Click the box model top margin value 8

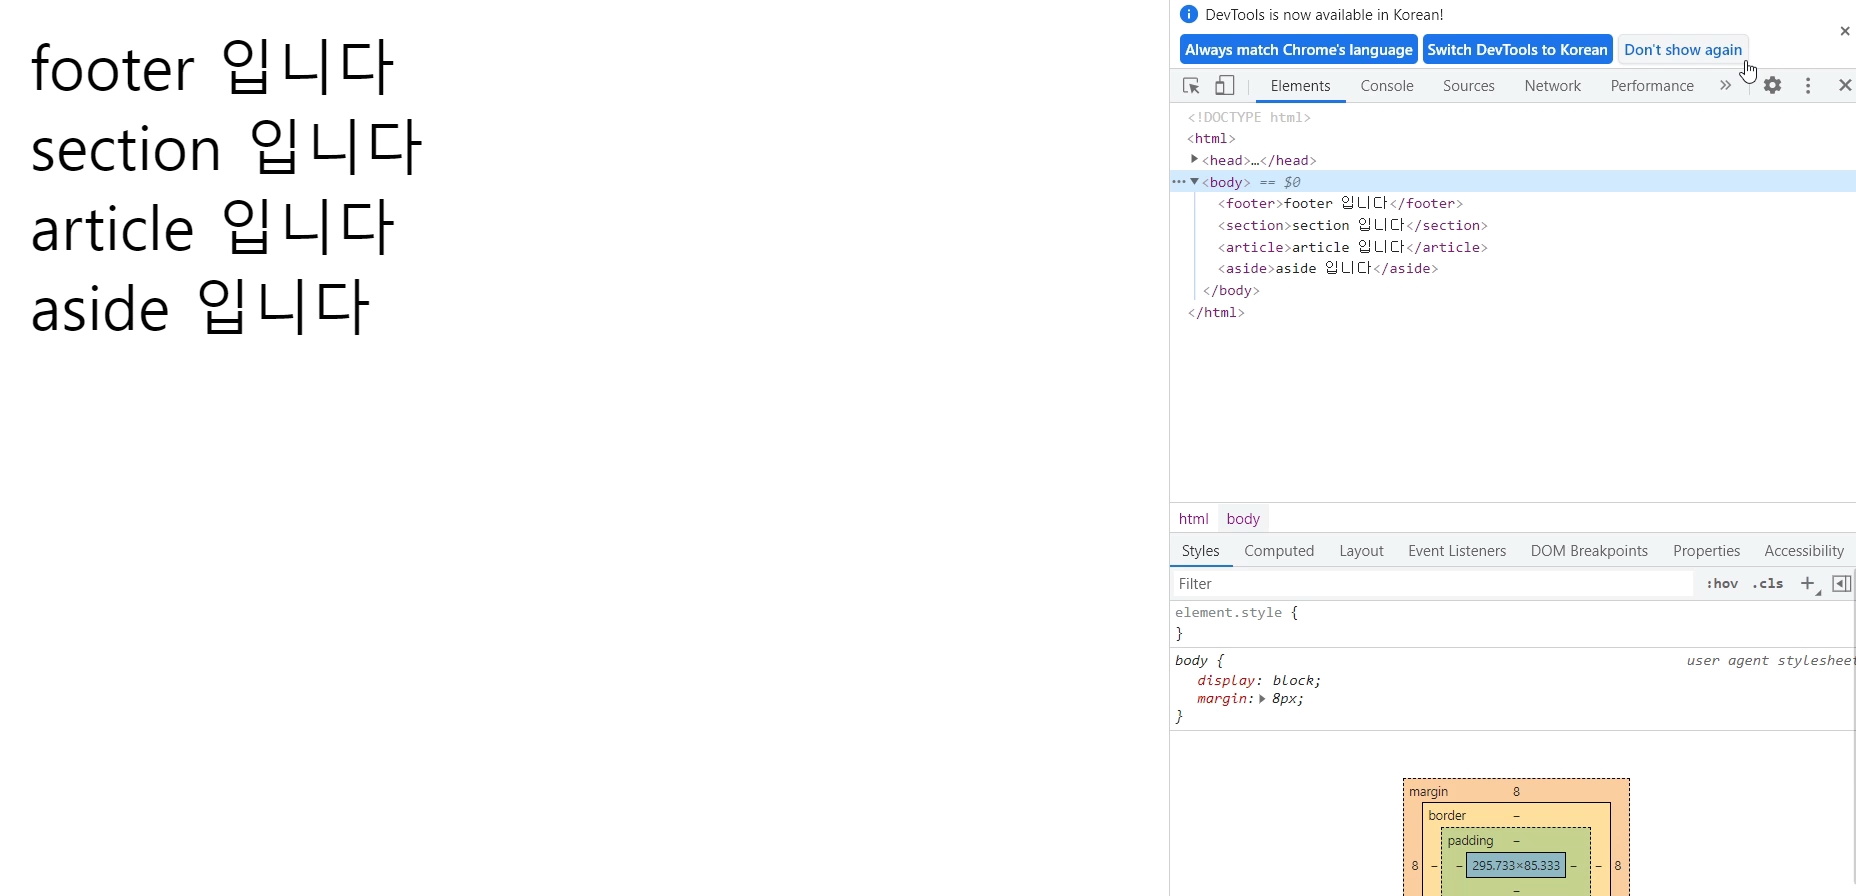click(x=1516, y=792)
